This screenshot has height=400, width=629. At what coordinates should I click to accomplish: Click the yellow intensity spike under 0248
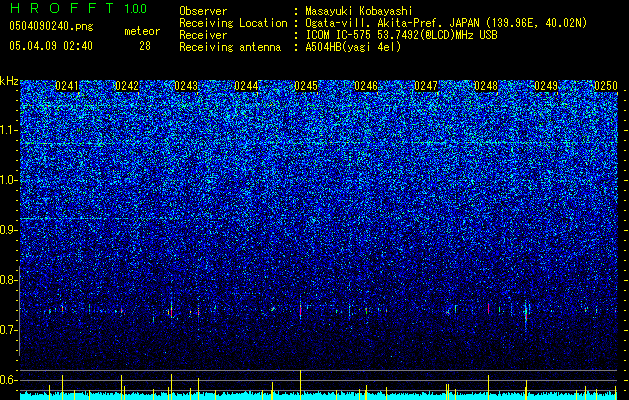(x=488, y=387)
